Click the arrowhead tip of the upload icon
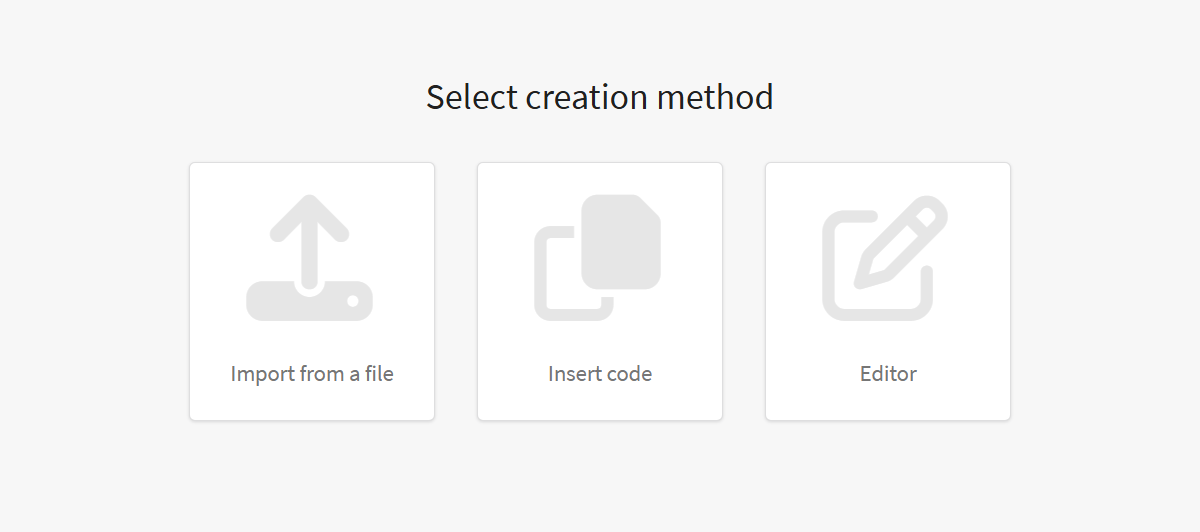Screen dimensions: 1200x532 tap(310, 203)
